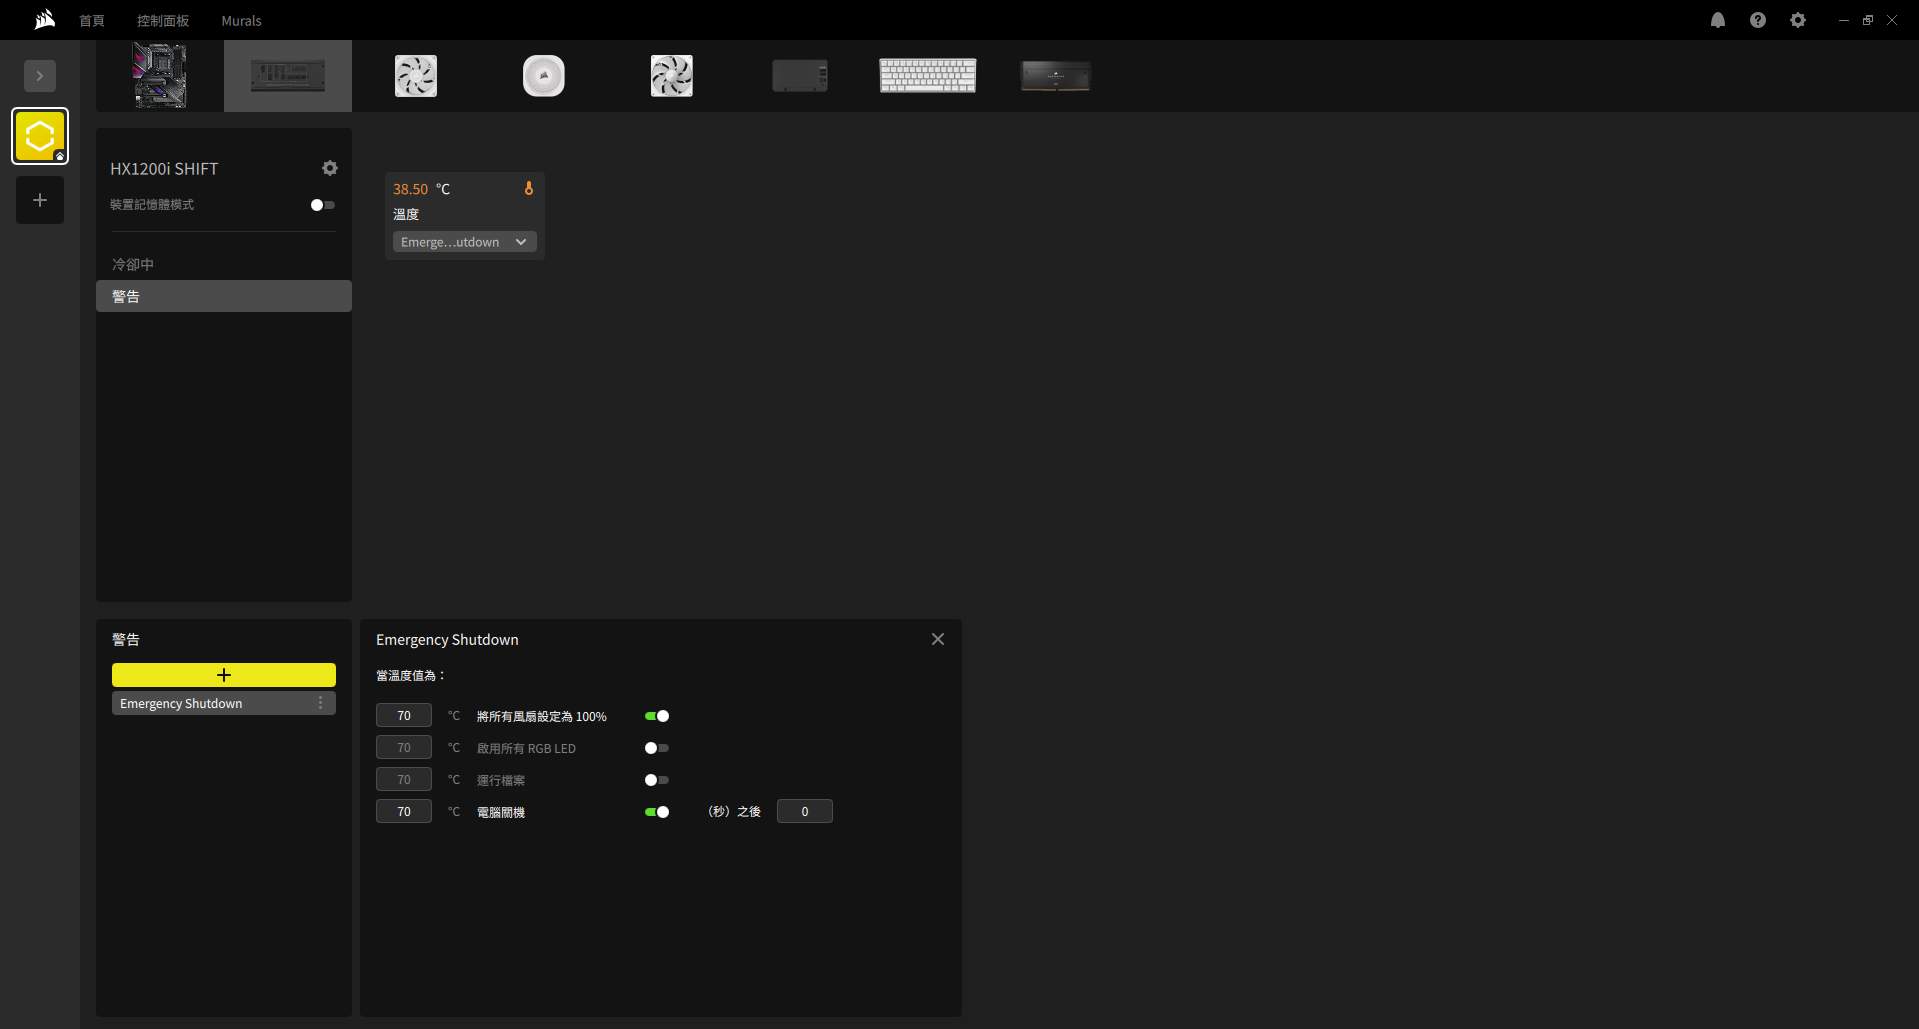Screen dimensions: 1919x1029
Task: Select the round pump cooler device icon
Action: pyautogui.click(x=543, y=76)
